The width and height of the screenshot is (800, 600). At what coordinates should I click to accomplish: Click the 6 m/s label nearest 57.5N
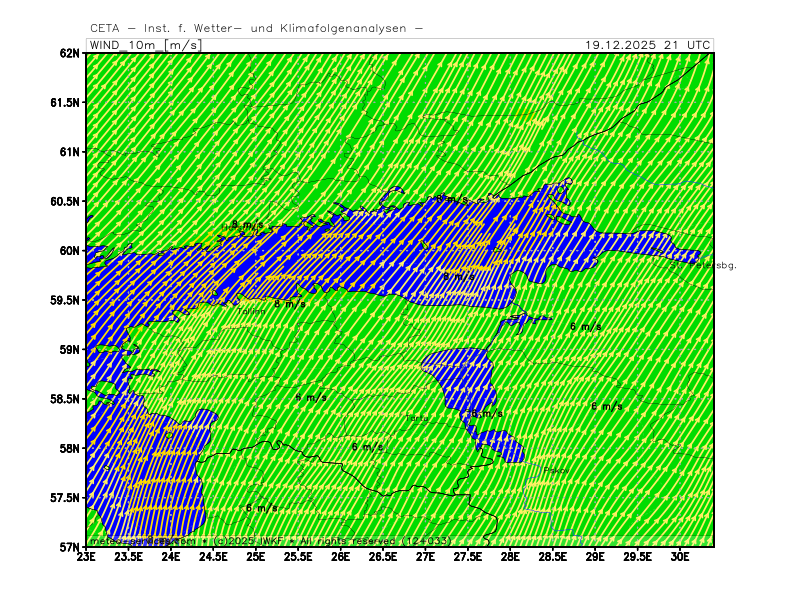click(x=261, y=508)
